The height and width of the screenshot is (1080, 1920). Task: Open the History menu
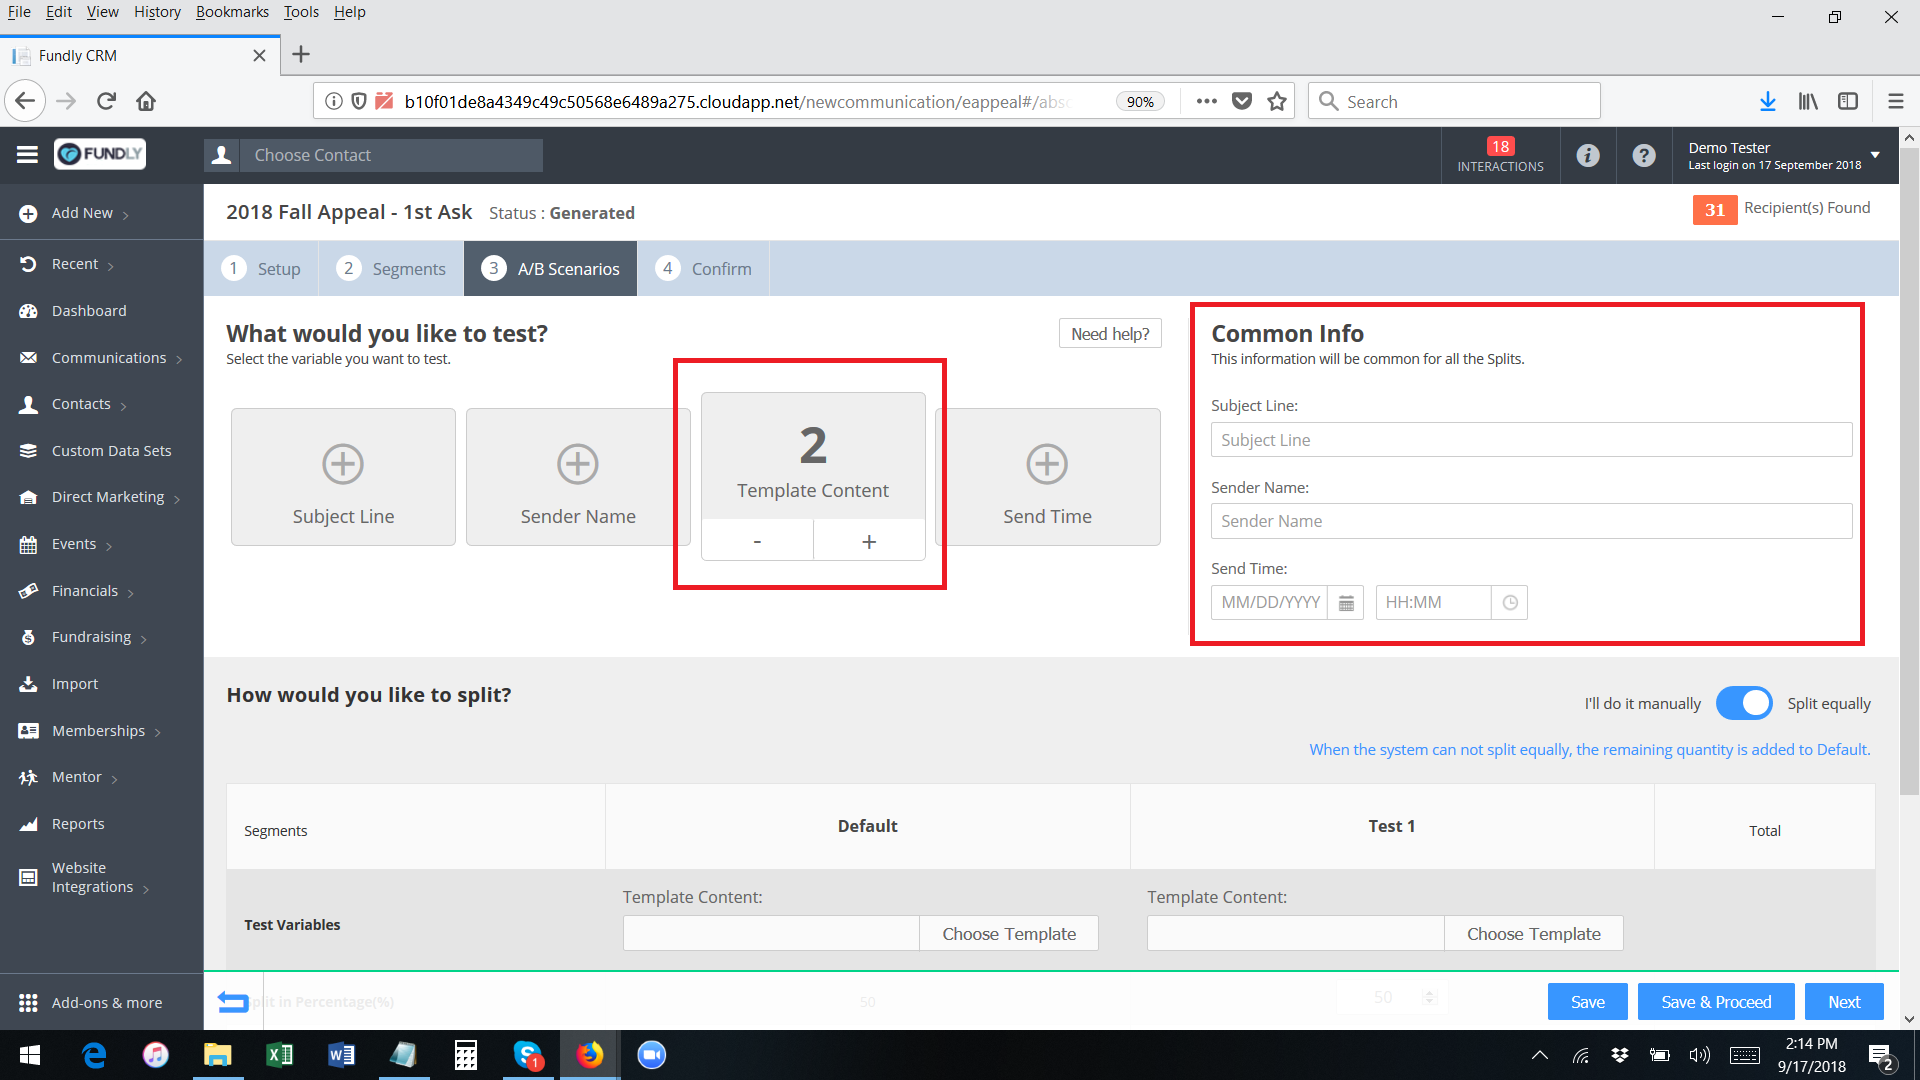tap(157, 12)
